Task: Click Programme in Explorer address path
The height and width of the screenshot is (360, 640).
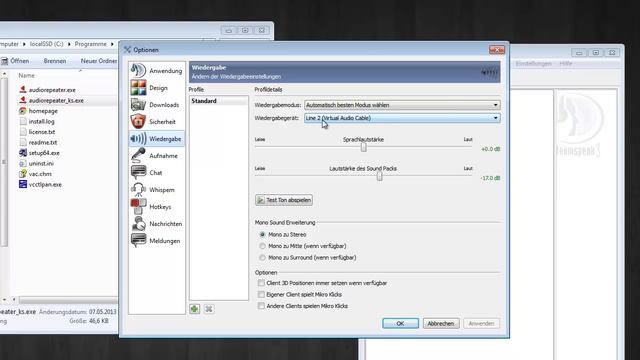Action: (x=91, y=44)
